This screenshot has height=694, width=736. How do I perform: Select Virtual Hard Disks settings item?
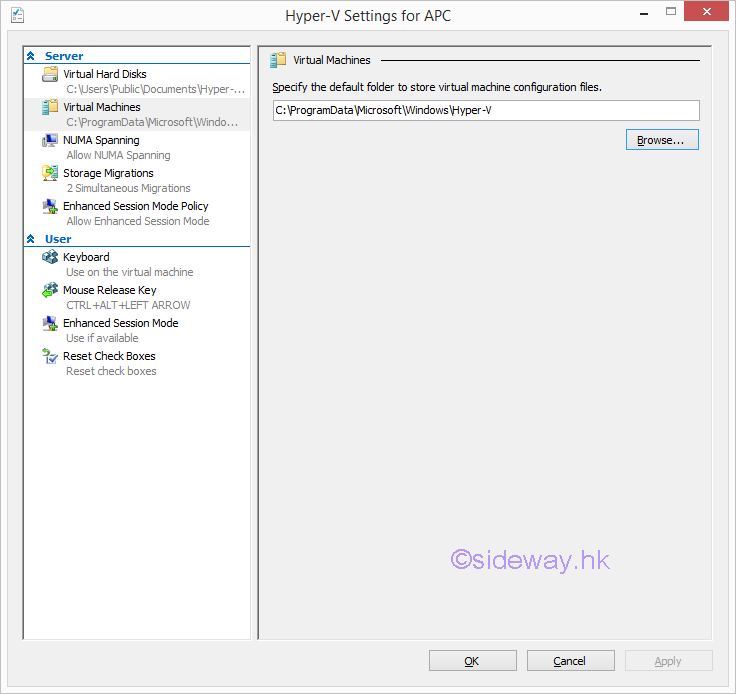(x=104, y=74)
